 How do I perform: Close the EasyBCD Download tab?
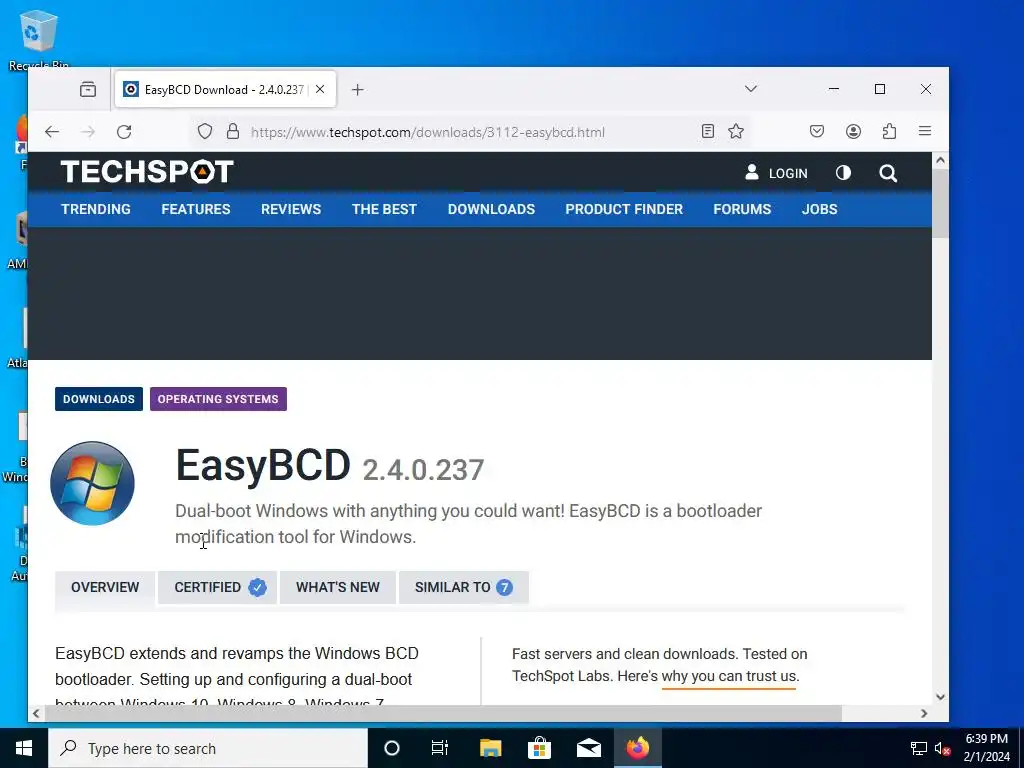point(320,89)
